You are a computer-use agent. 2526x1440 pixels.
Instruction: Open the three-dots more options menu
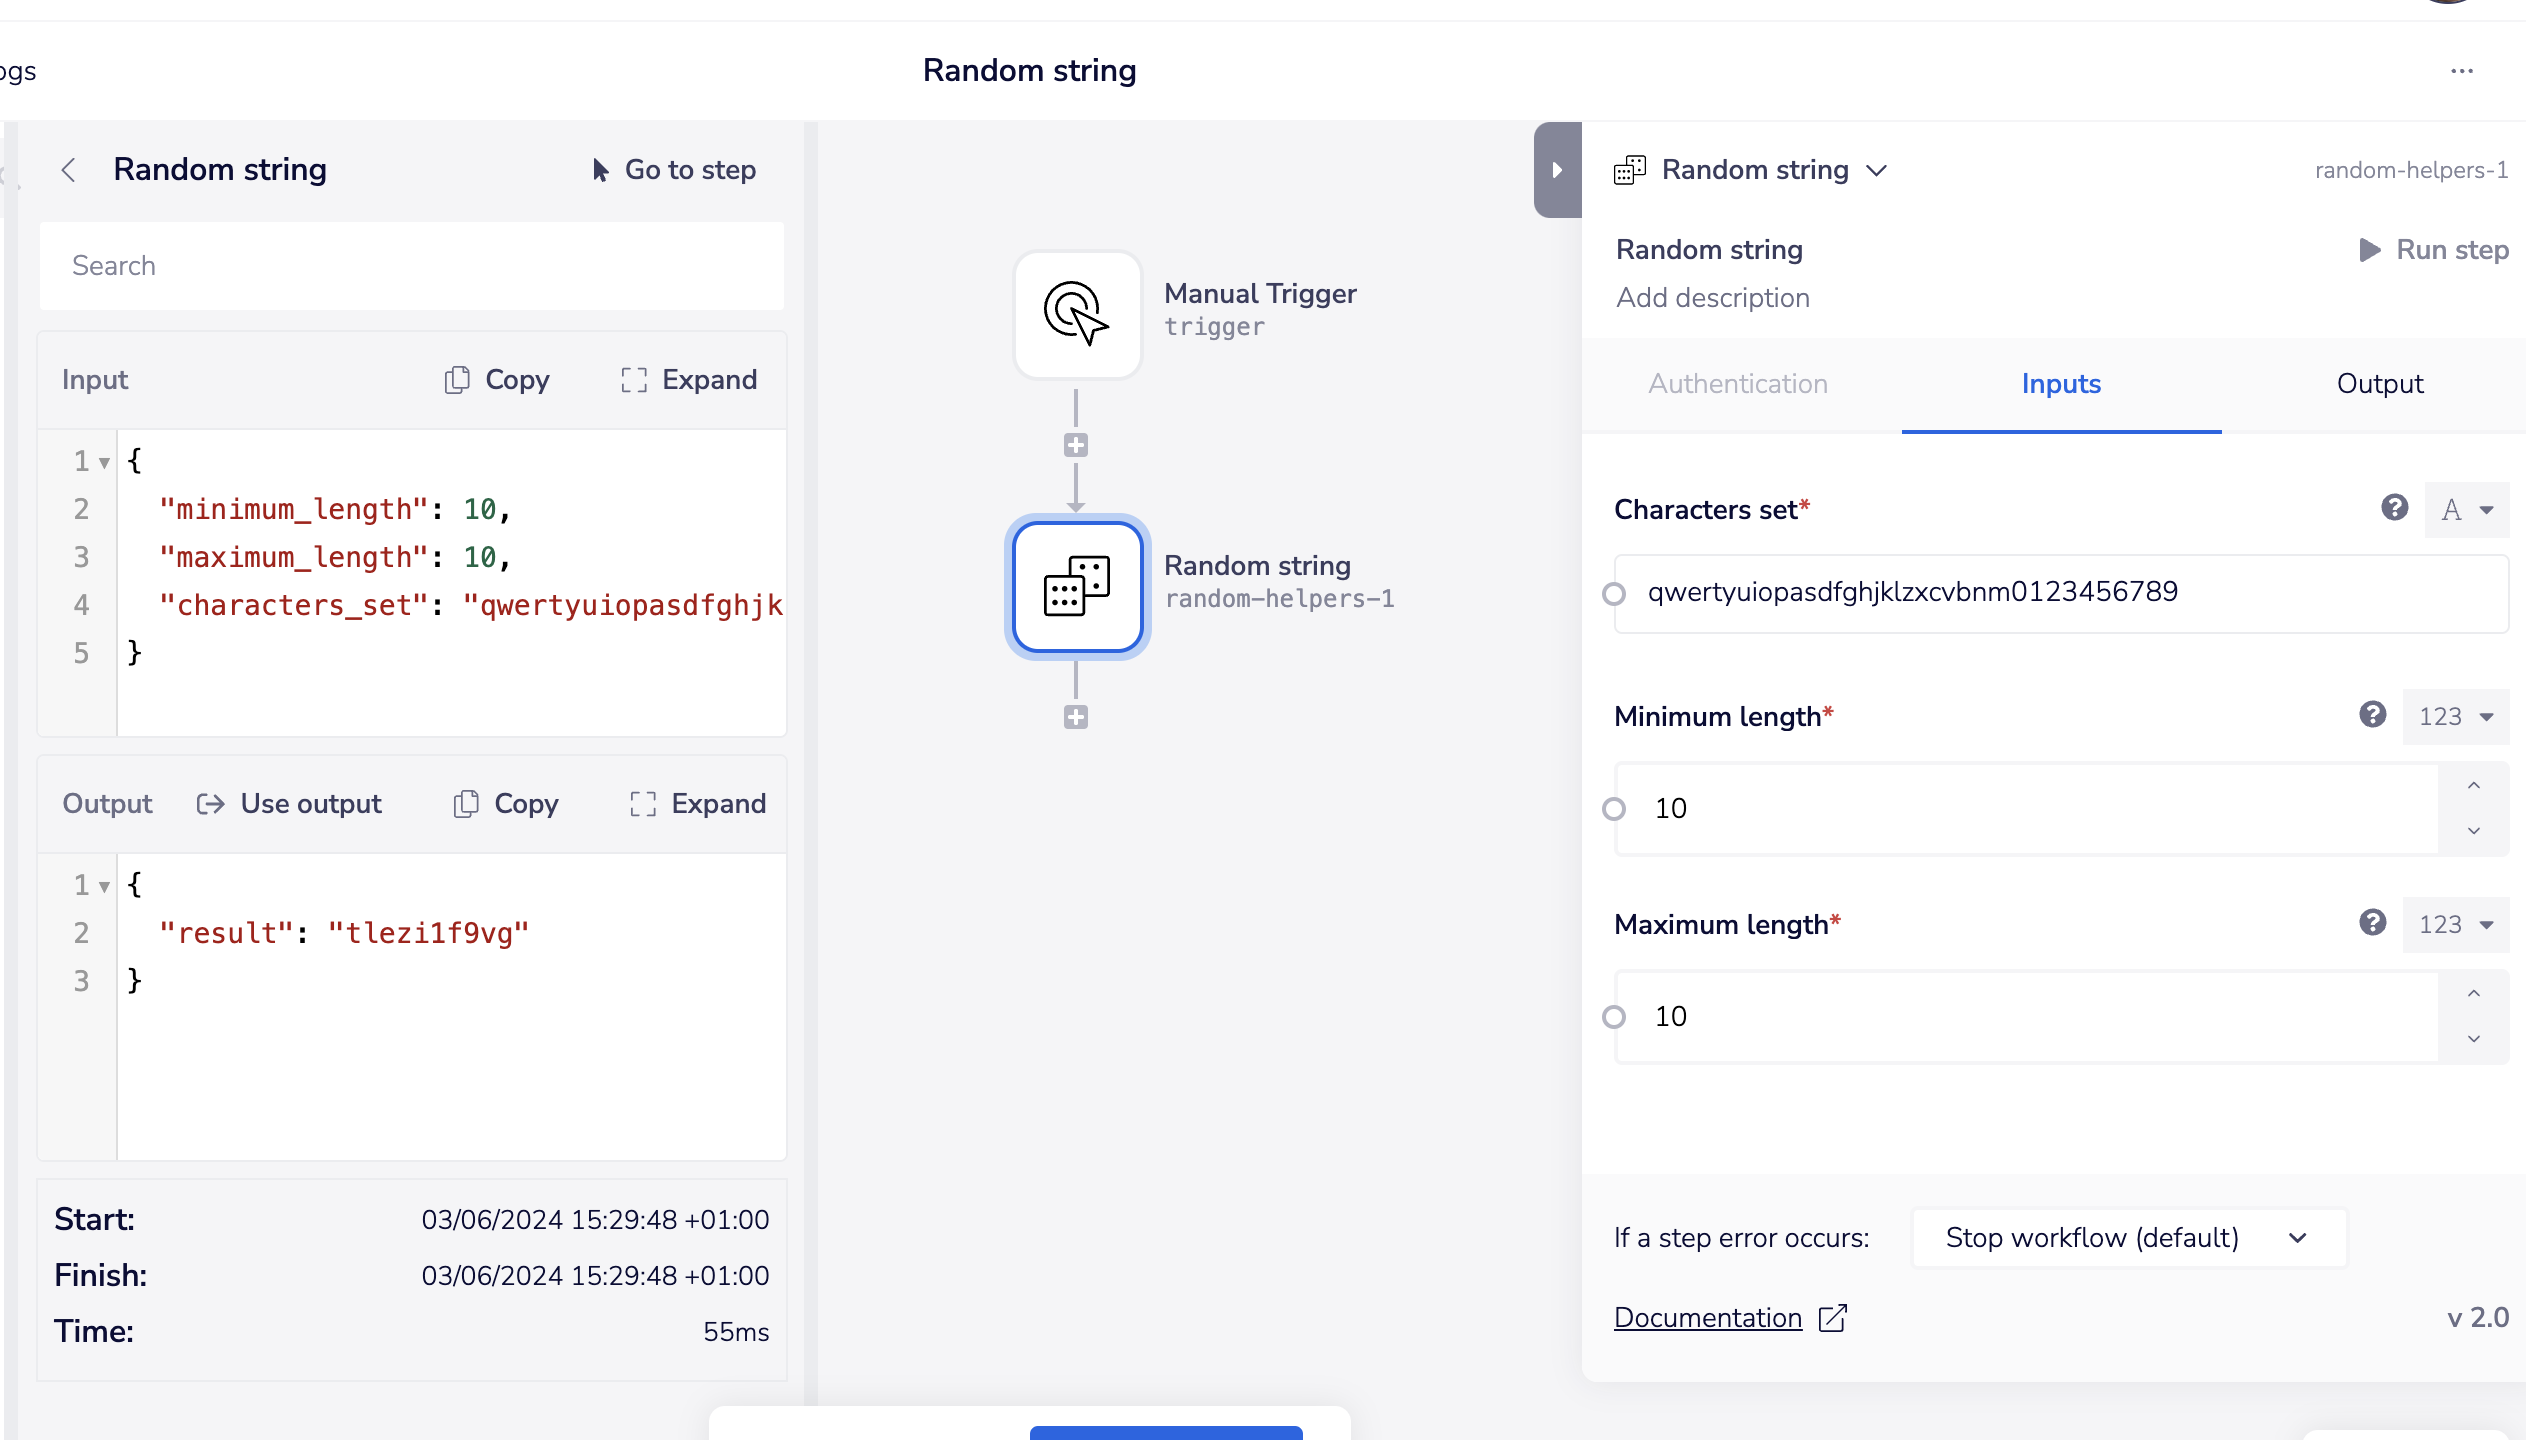point(2462,71)
